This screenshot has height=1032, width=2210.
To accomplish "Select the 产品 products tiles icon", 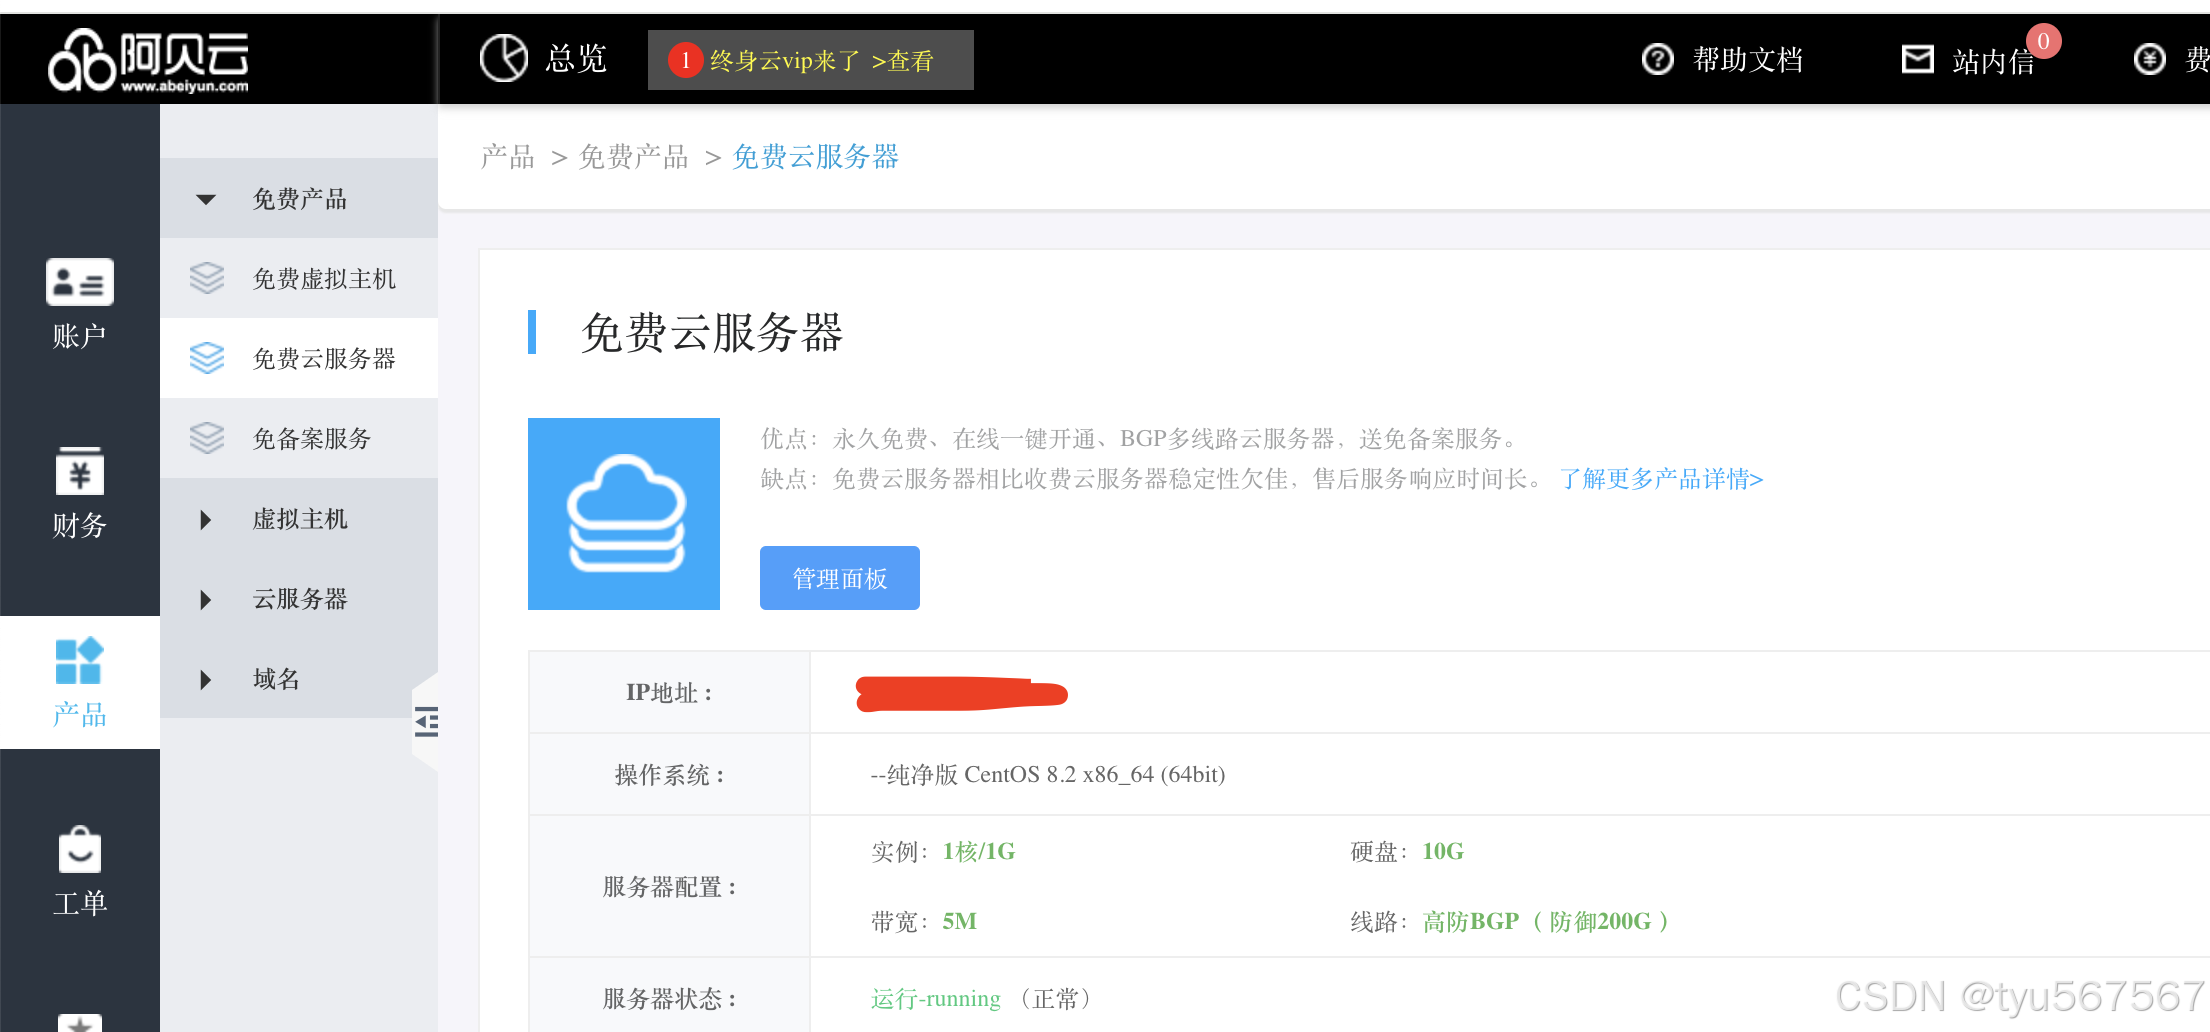I will click(80, 661).
